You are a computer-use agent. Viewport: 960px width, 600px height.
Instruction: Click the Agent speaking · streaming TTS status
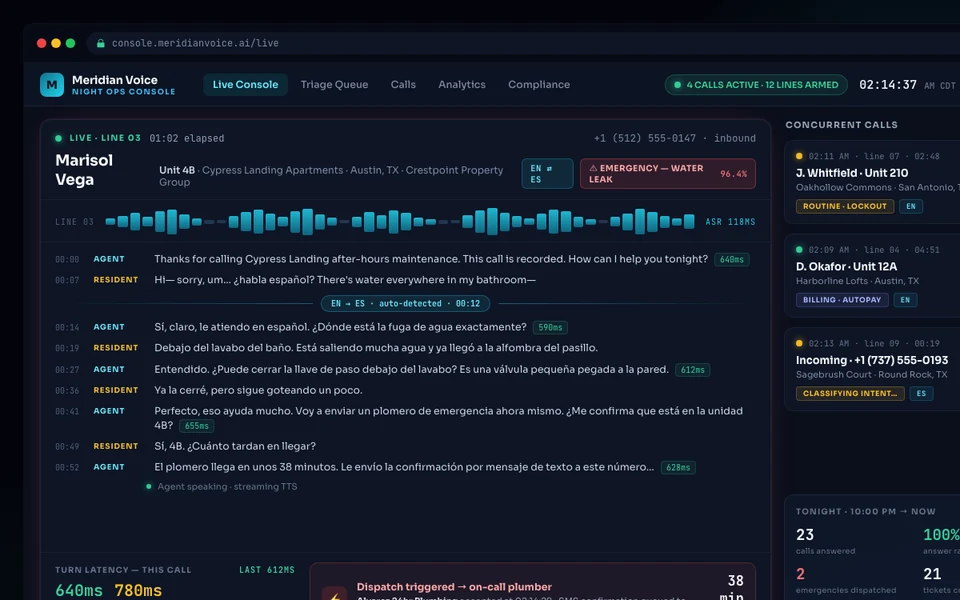(x=222, y=487)
